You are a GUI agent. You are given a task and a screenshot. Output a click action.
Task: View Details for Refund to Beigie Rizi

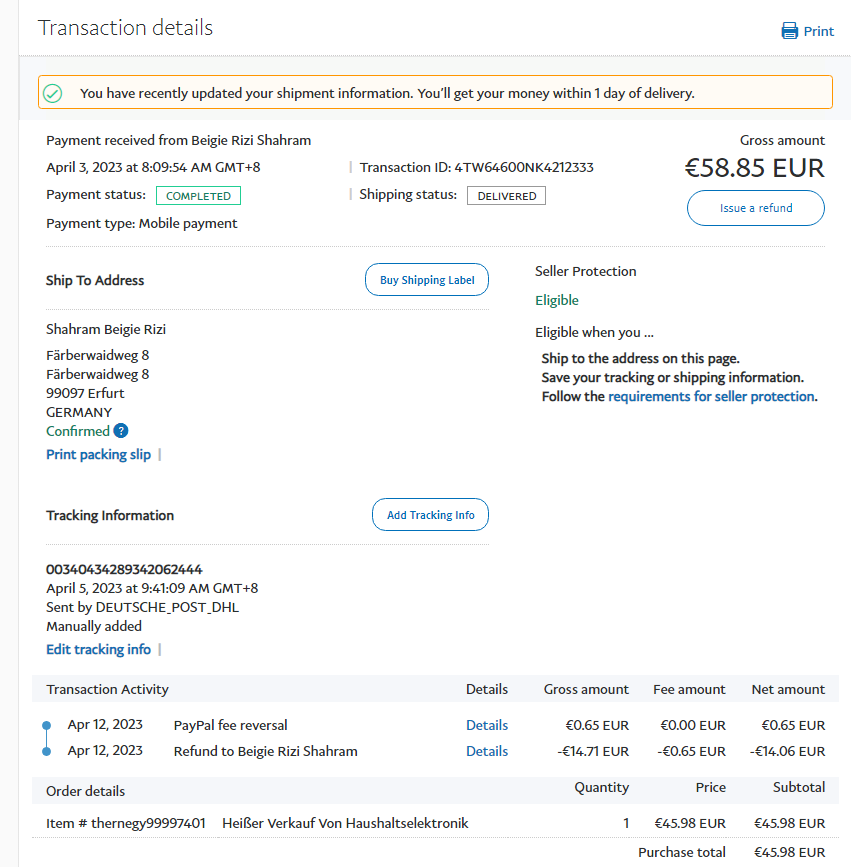point(487,751)
